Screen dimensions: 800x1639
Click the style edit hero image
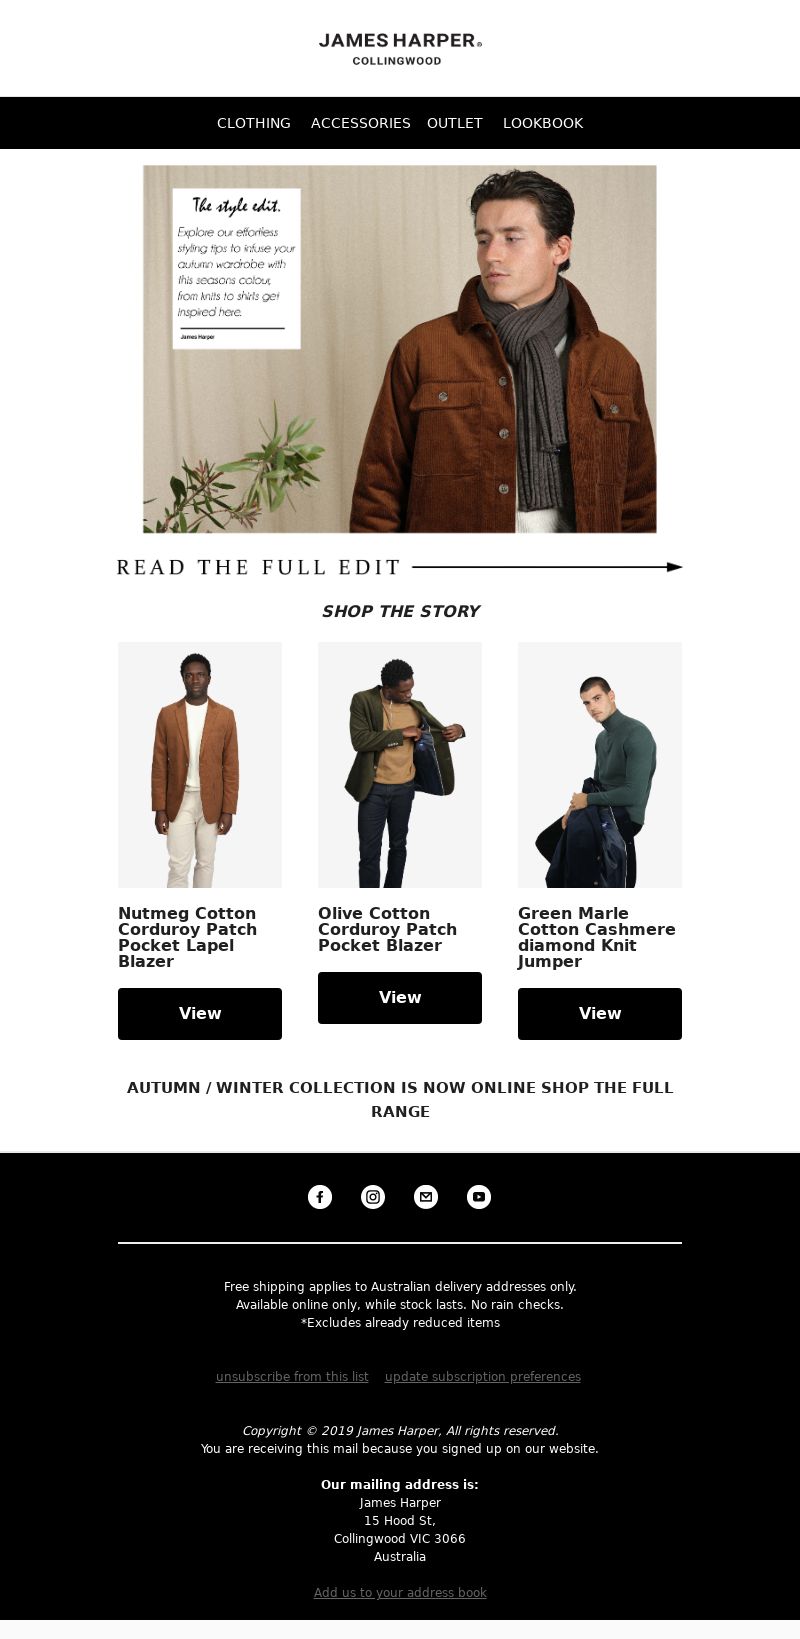[400, 349]
